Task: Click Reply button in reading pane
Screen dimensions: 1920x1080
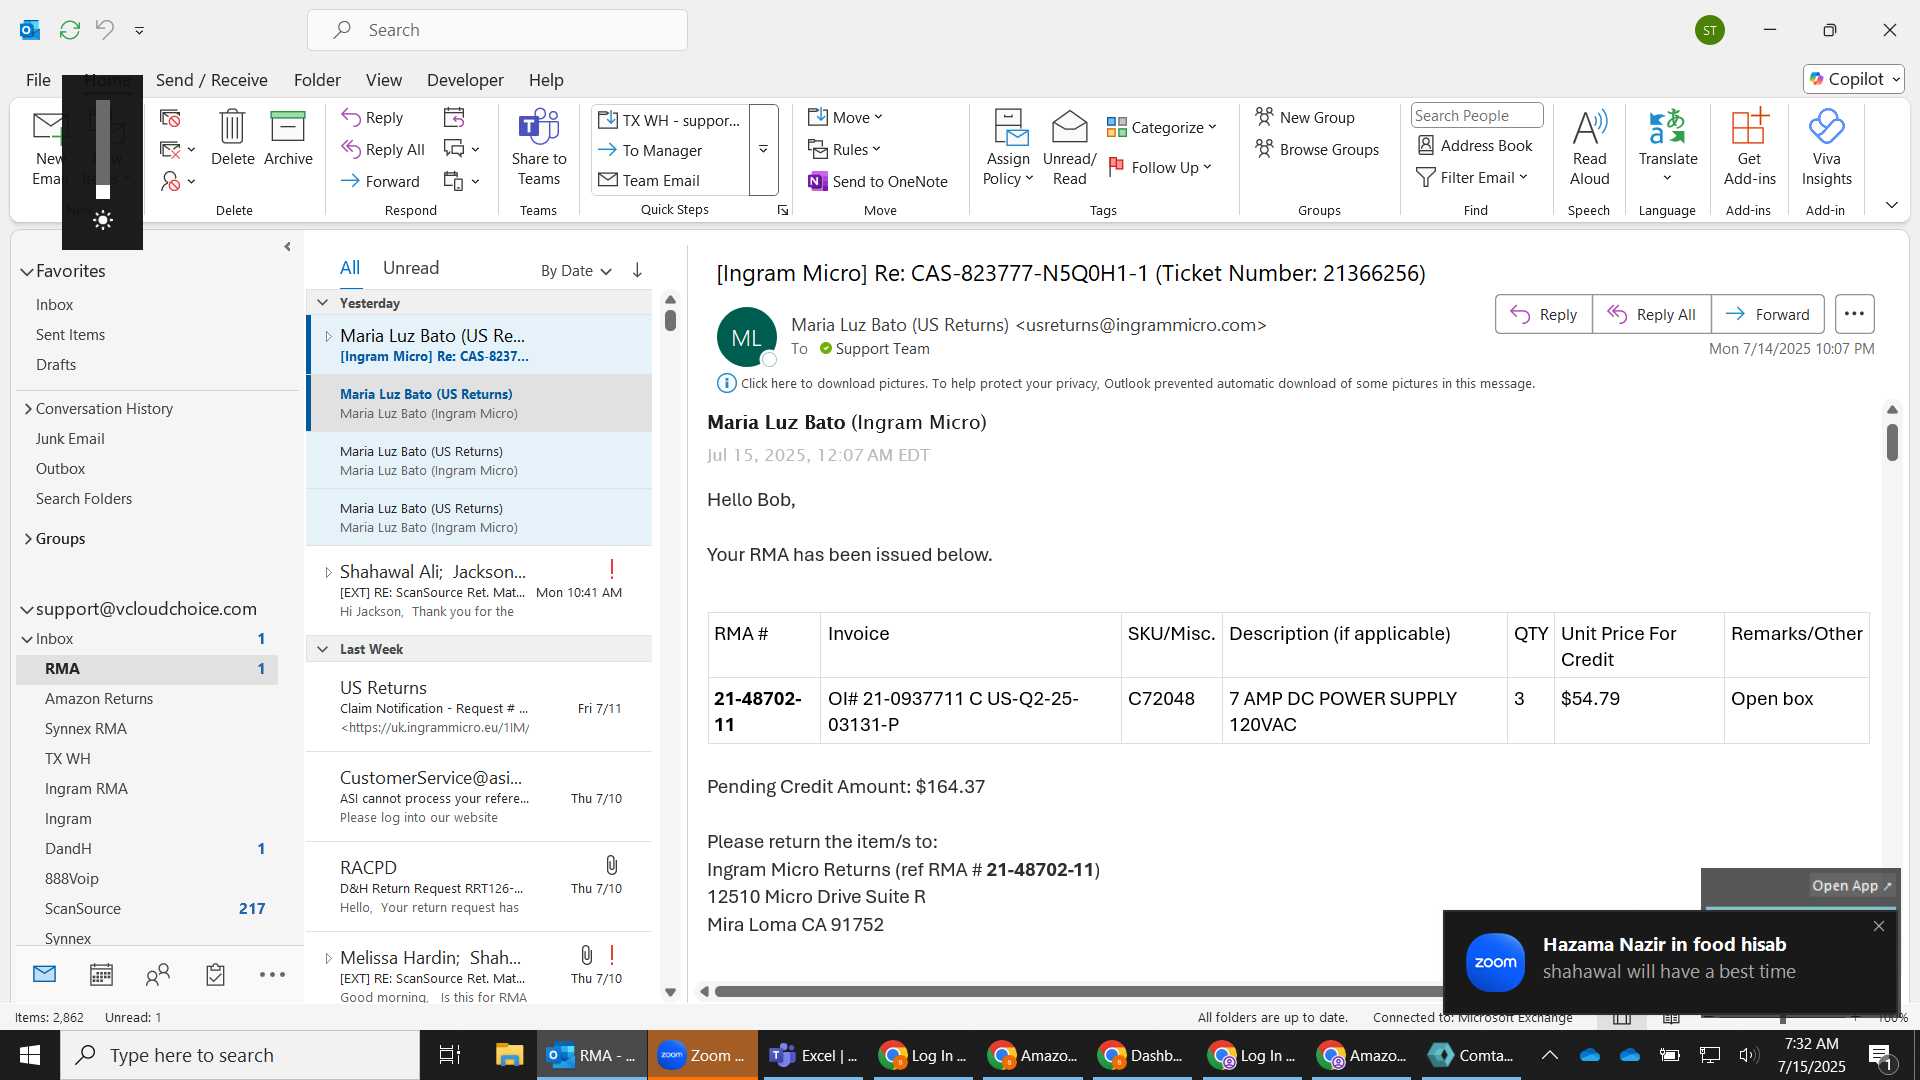Action: tap(1543, 314)
